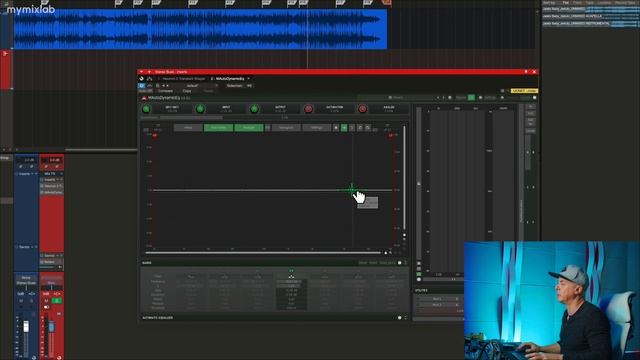Image resolution: width=640 pixels, height=360 pixels.
Task: Toggle the INPUT green power knob
Action: click(200, 109)
